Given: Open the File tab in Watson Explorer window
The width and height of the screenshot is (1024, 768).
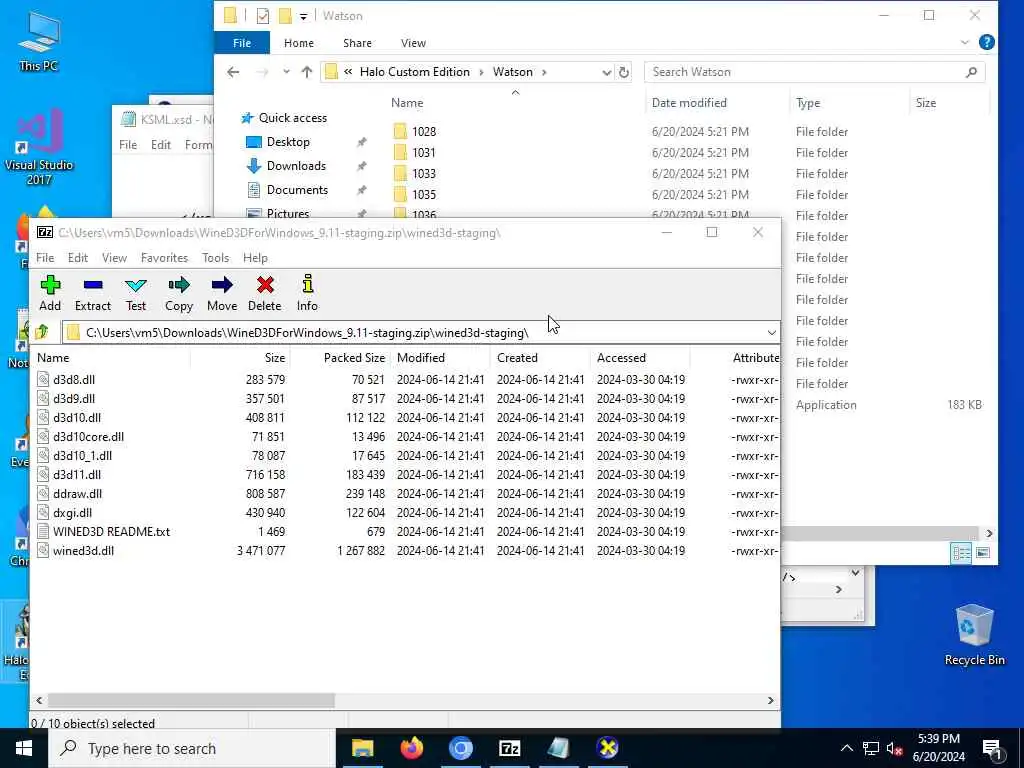Looking at the screenshot, I should [x=242, y=43].
